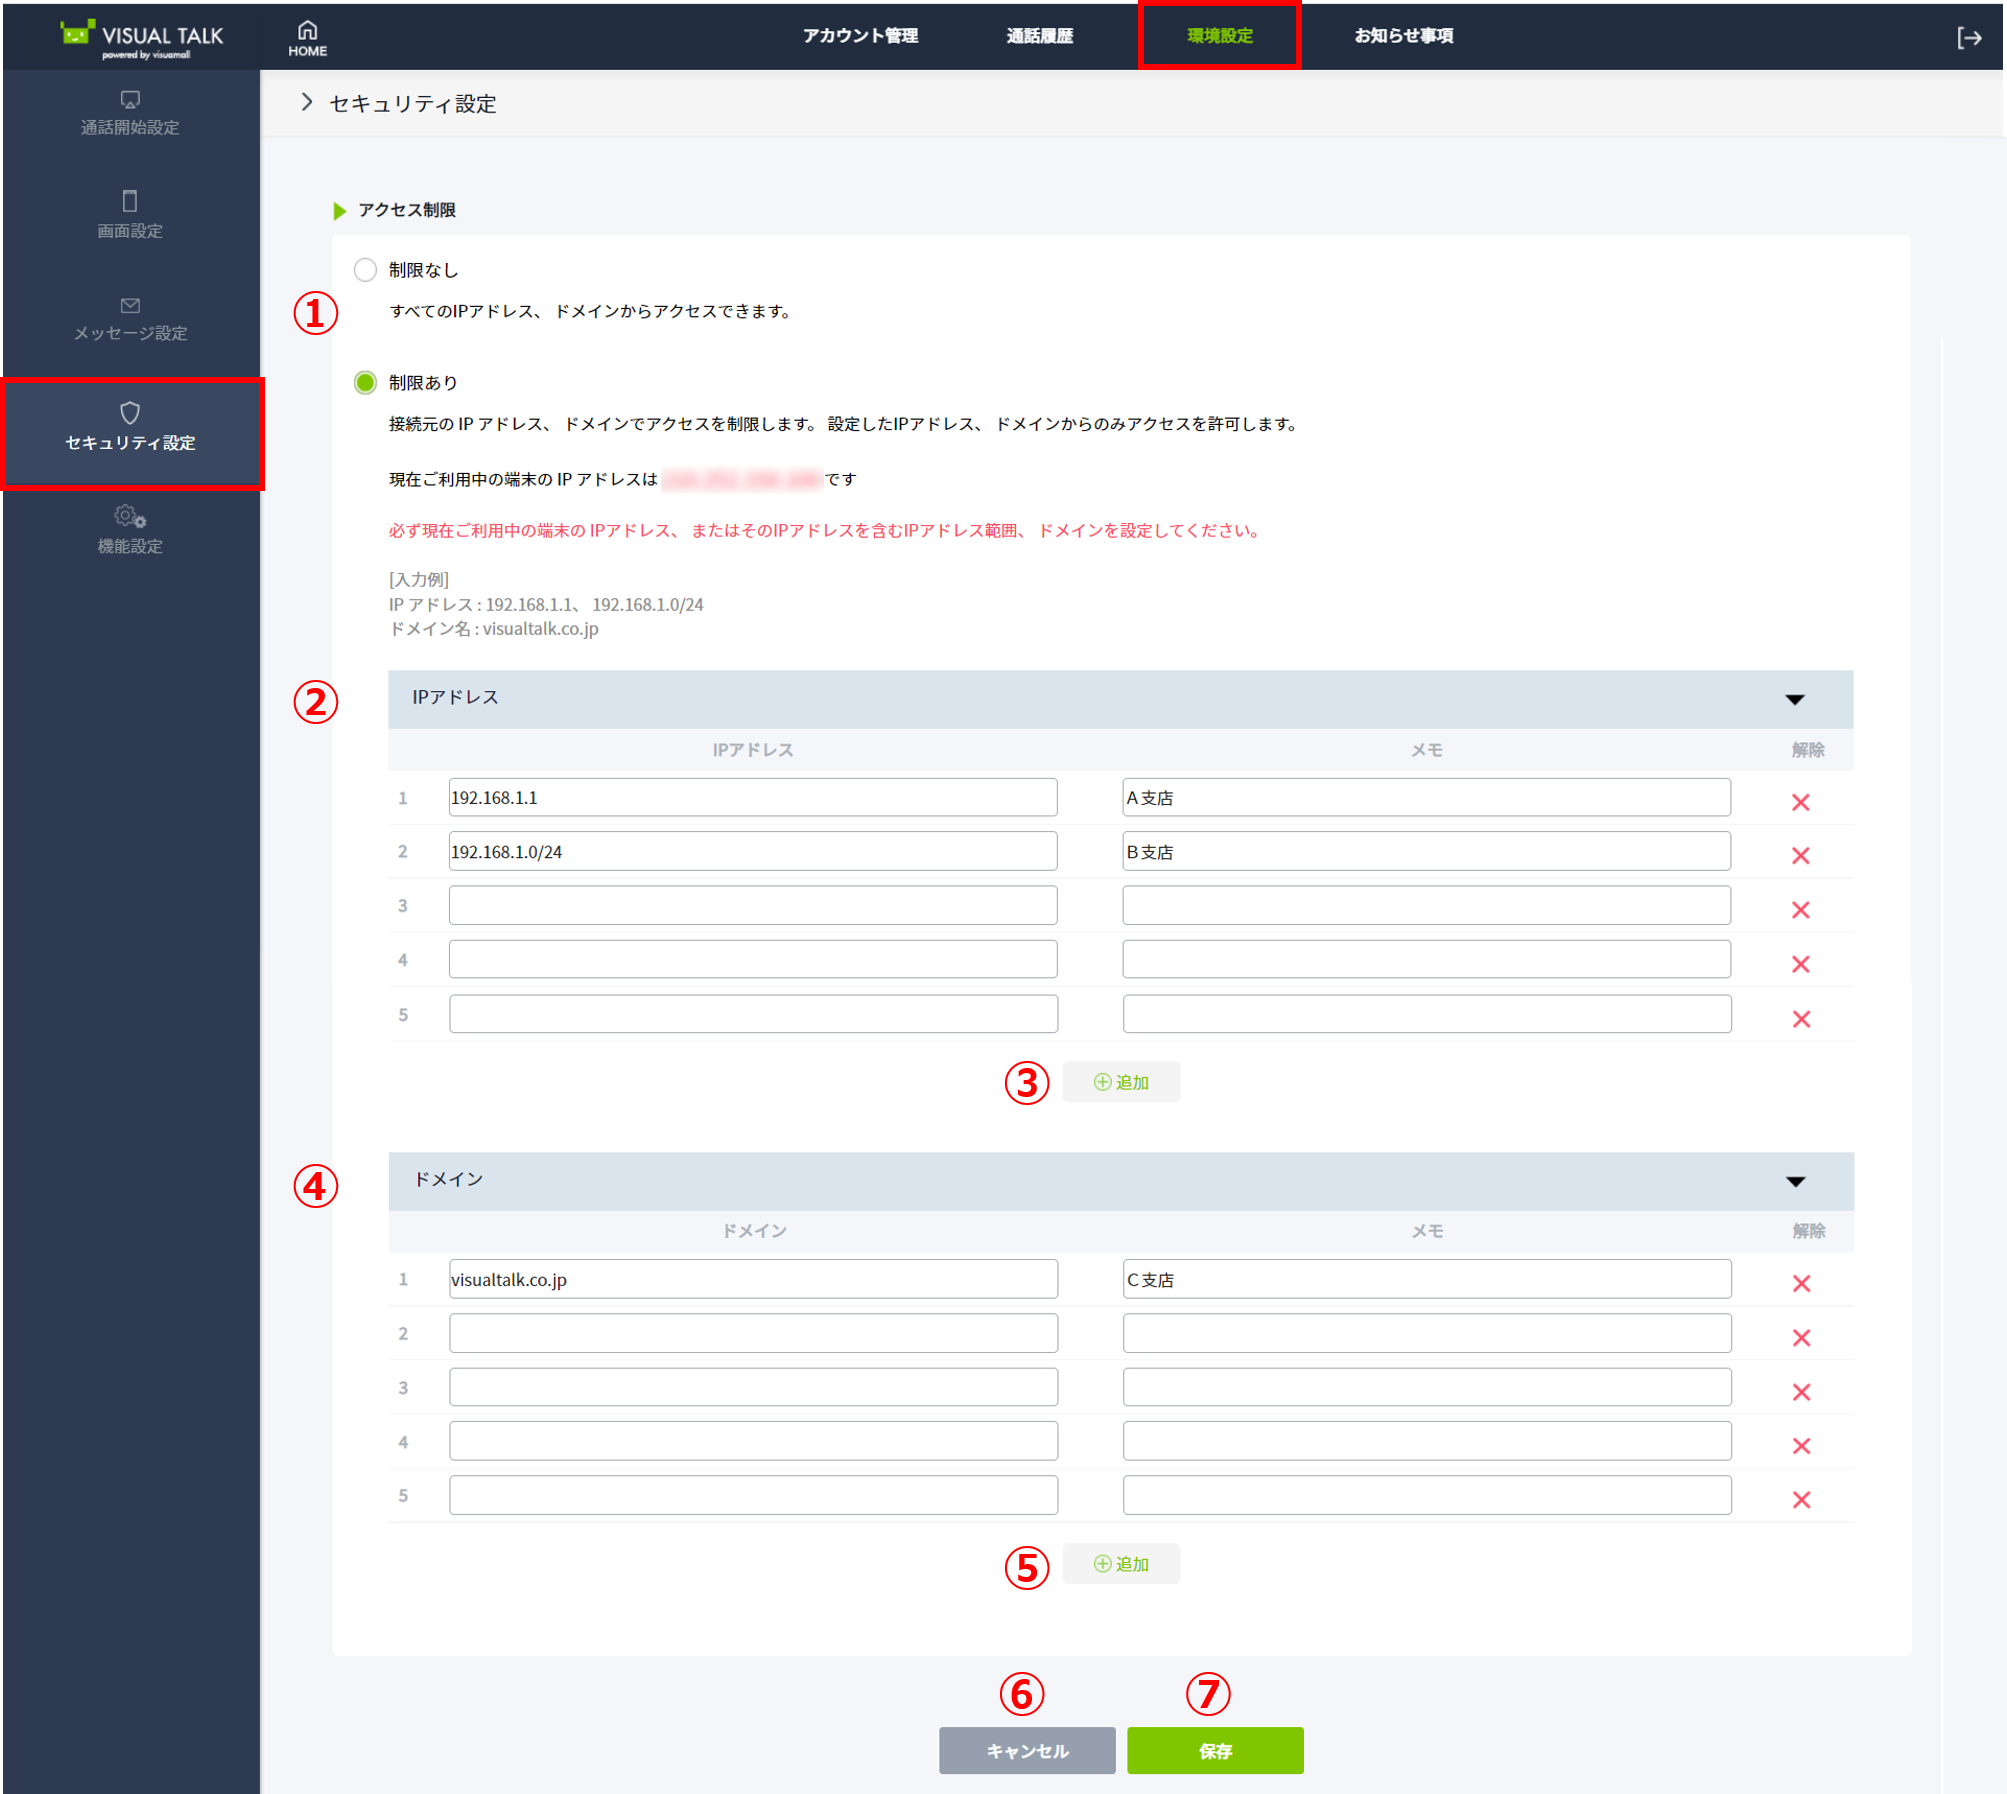Open 画面設定 in the sidebar
Viewport: 2007px width, 1794px height.
(x=130, y=215)
